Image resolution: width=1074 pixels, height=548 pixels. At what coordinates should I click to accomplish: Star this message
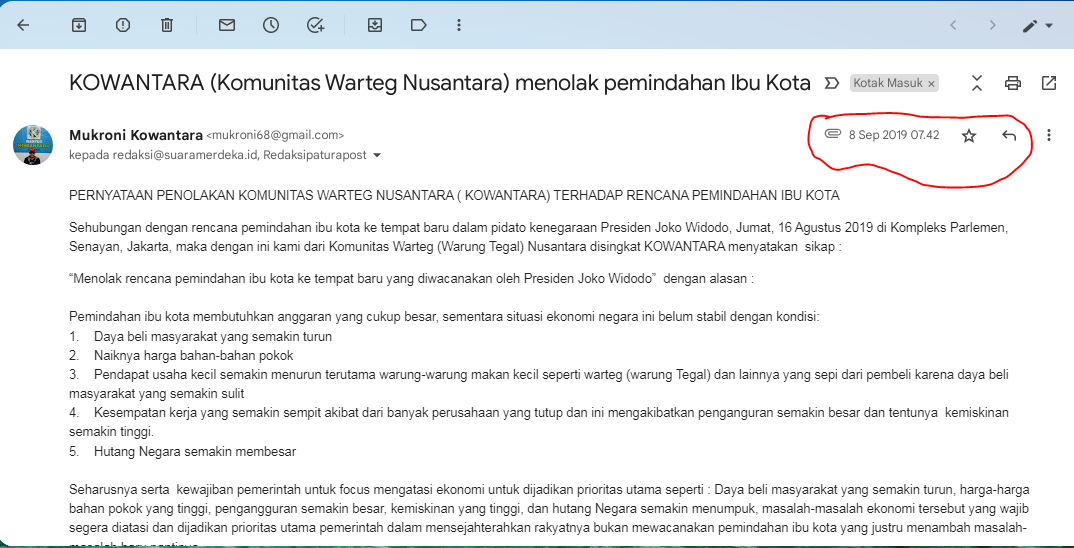pyautogui.click(x=969, y=136)
